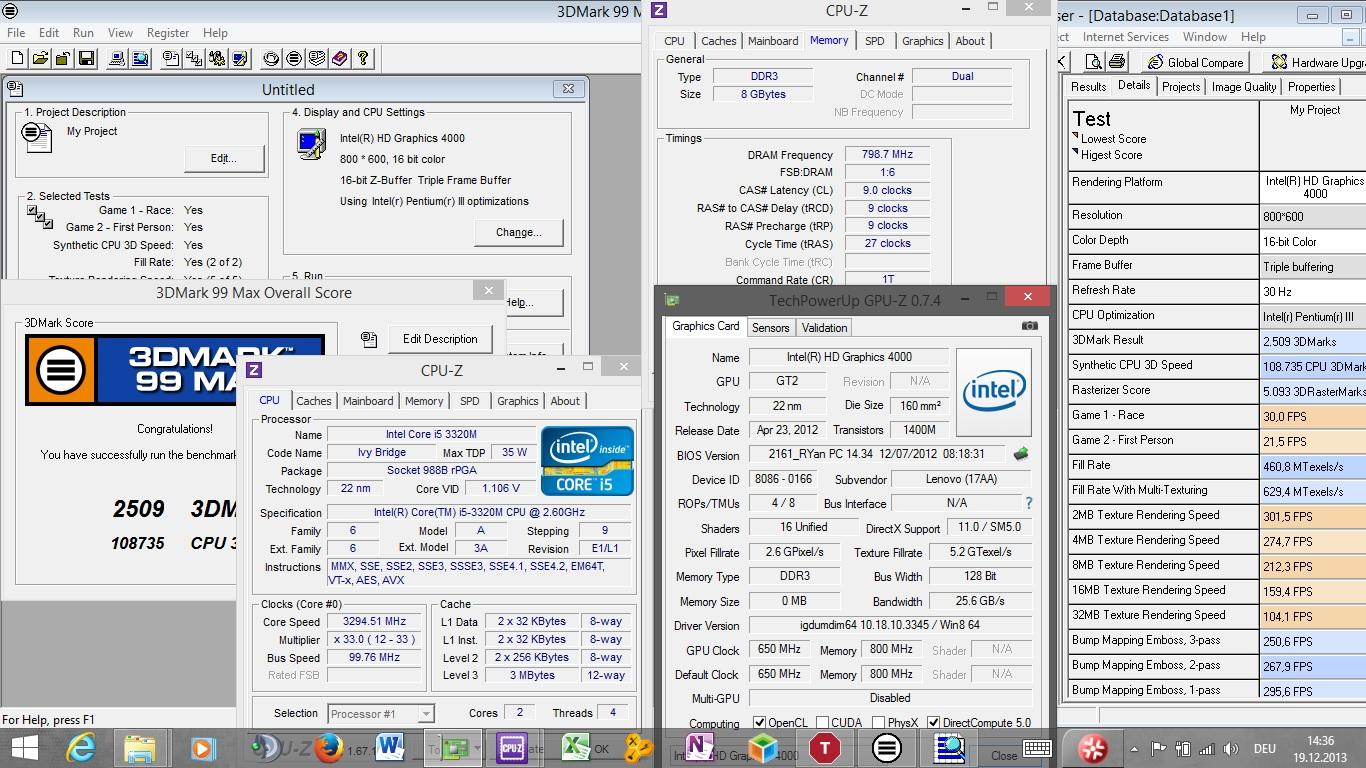1366x768 pixels.
Task: Click the floppy disk Save icon
Action: point(86,59)
